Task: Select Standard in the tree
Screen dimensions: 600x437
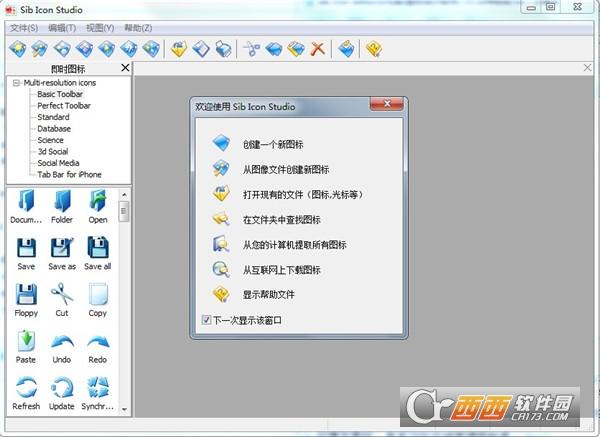Action: click(53, 117)
